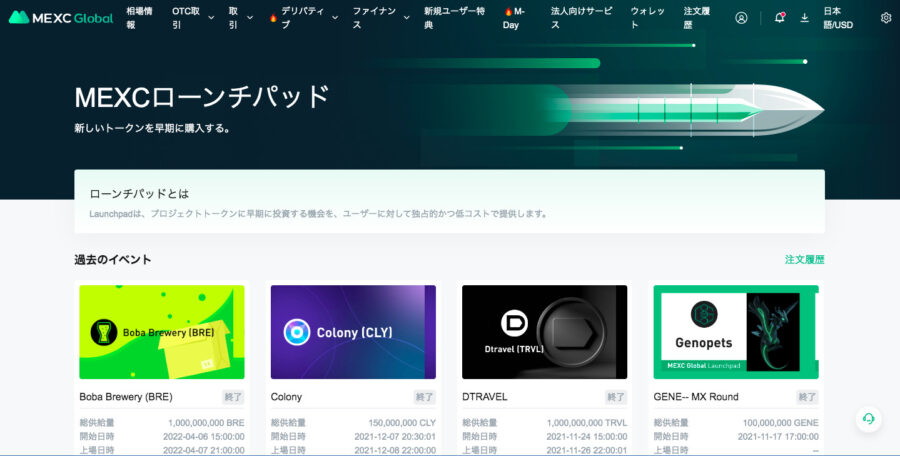Open the user account profile icon
Screen dimensions: 900x456
[x=741, y=18]
